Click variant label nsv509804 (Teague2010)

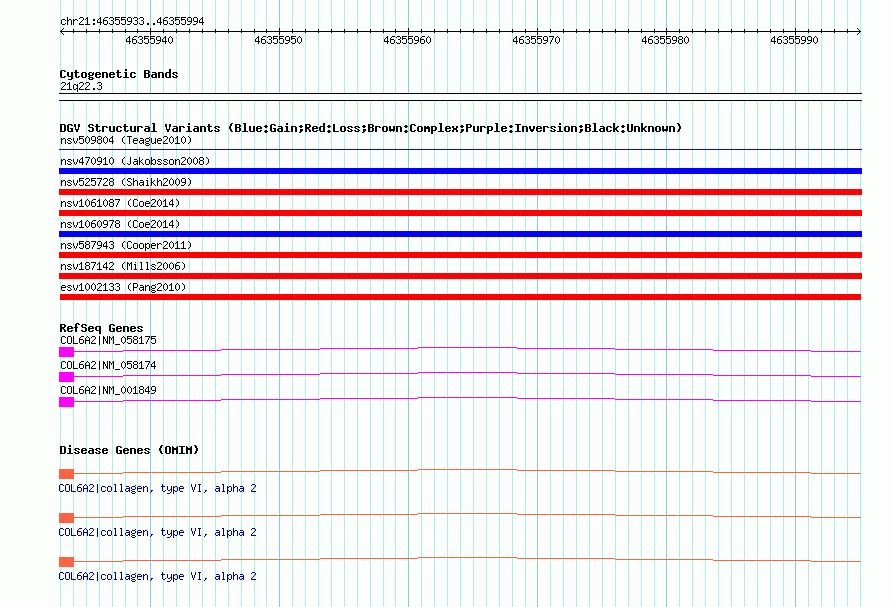(126, 140)
